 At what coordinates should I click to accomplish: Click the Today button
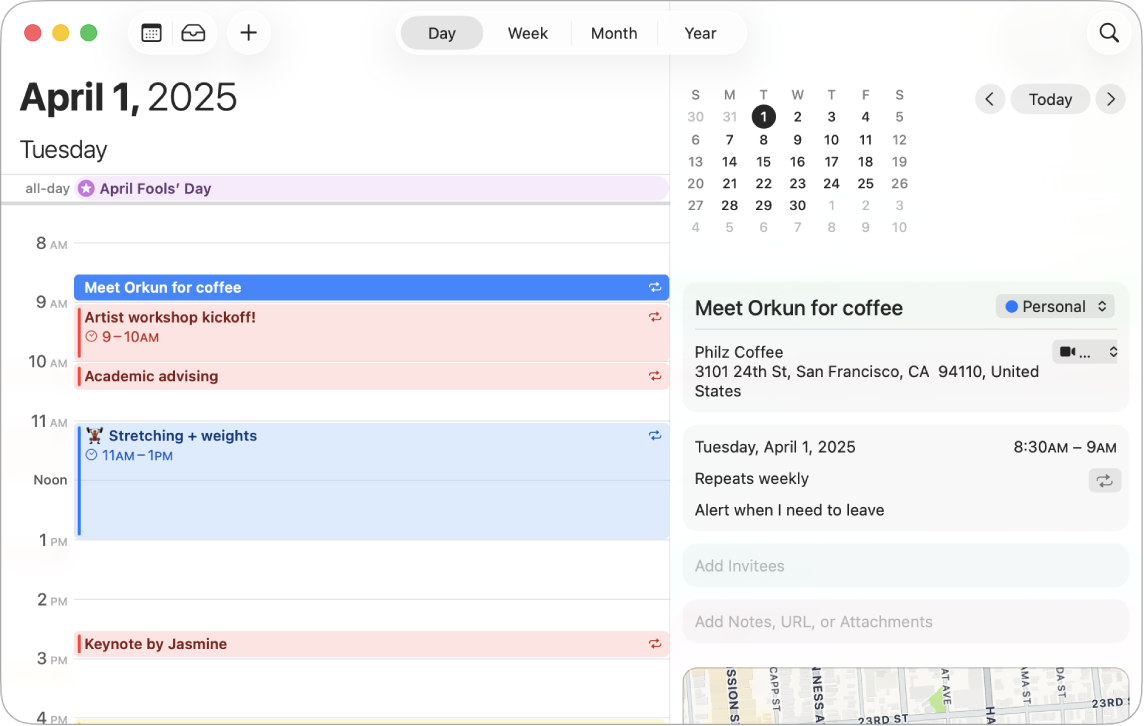[1050, 99]
